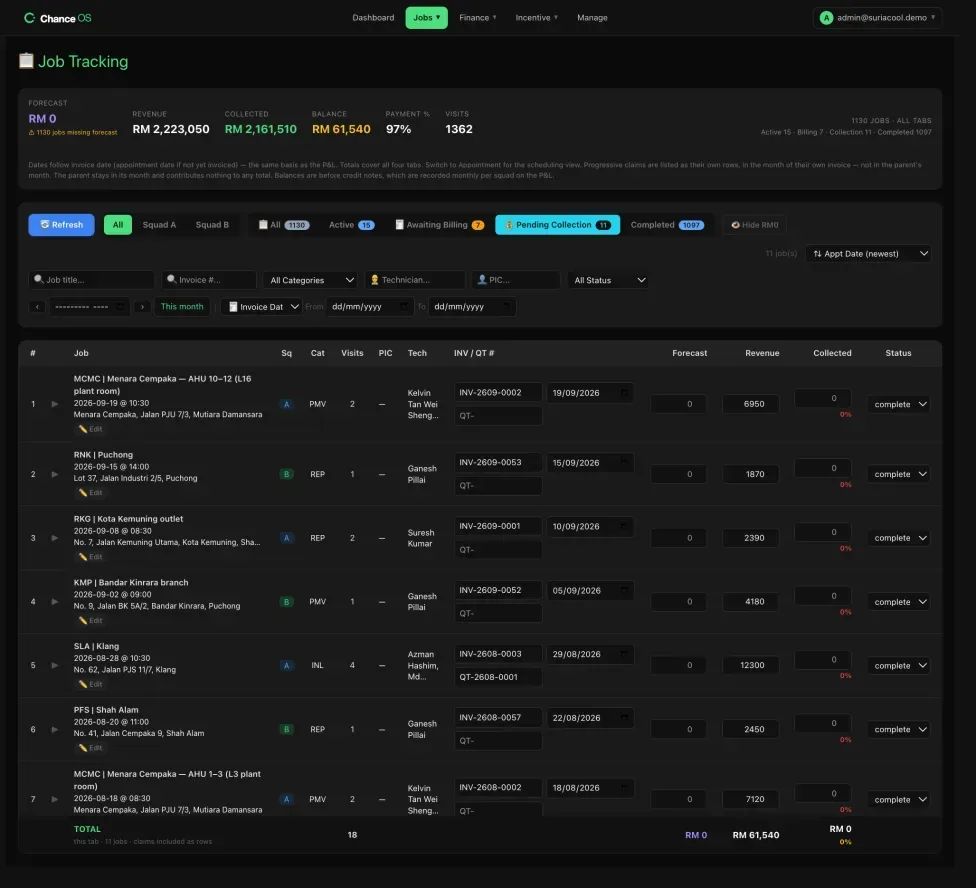This screenshot has height=888, width=976.
Task: Select the All squads filter
Action: coord(118,225)
